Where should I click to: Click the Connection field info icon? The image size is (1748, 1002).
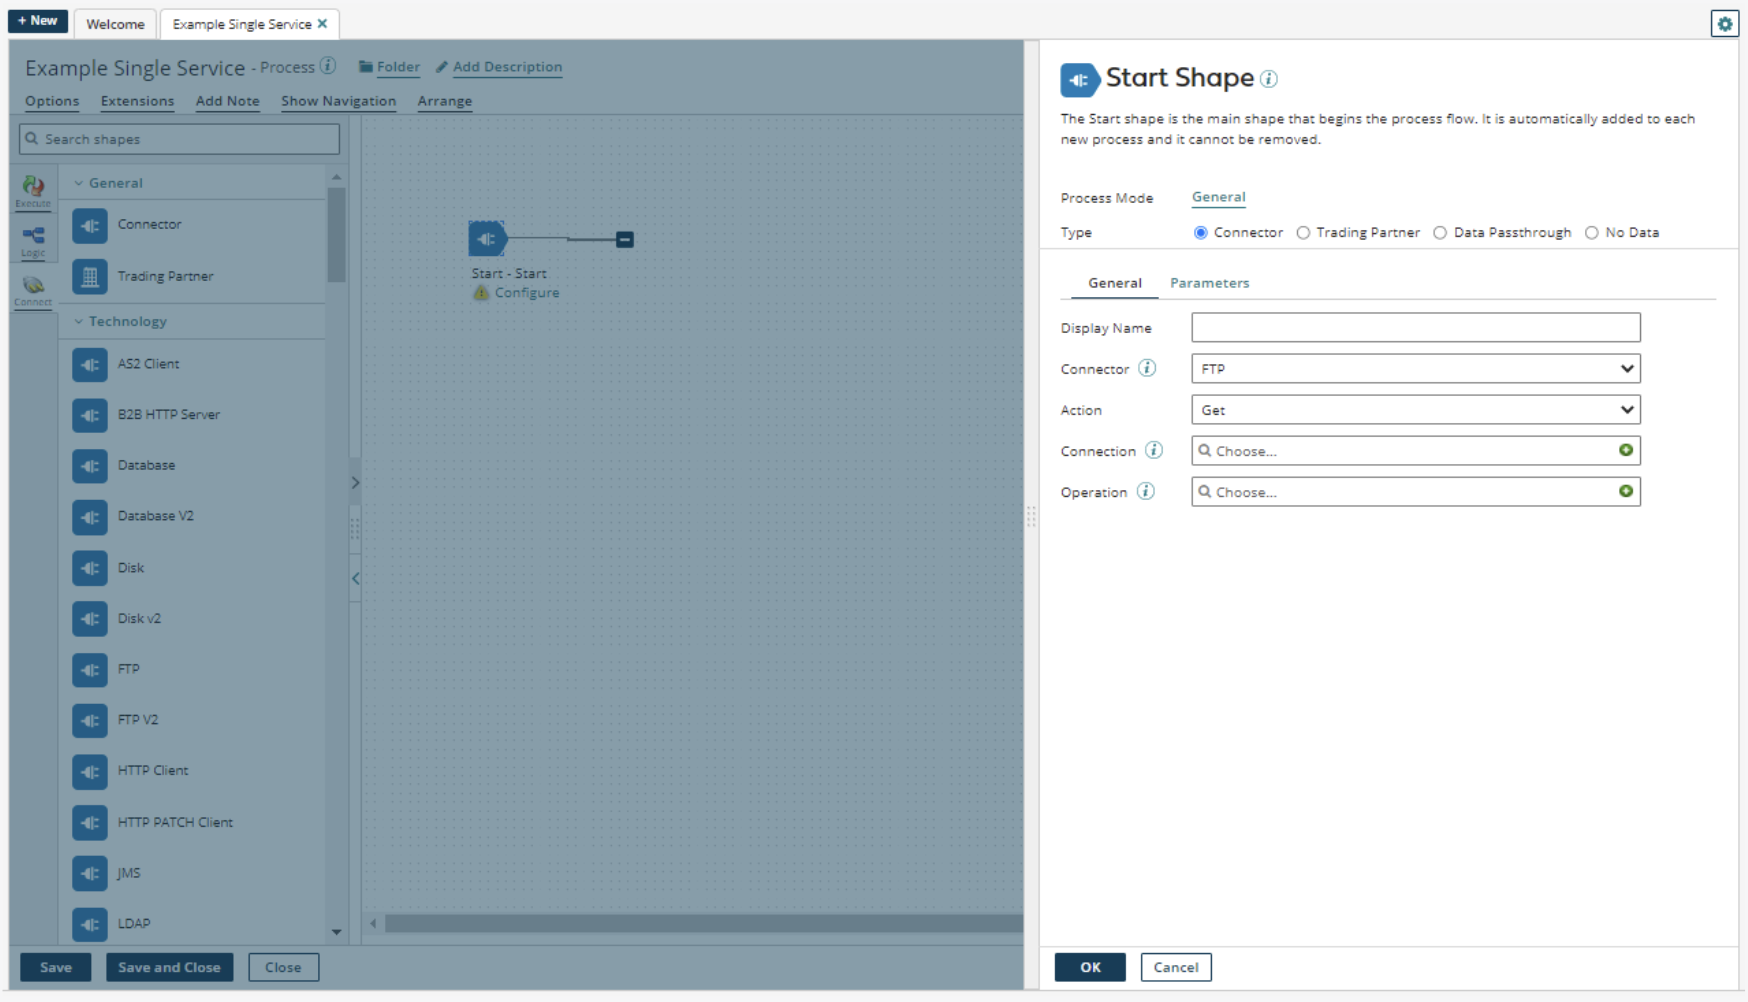point(1154,450)
